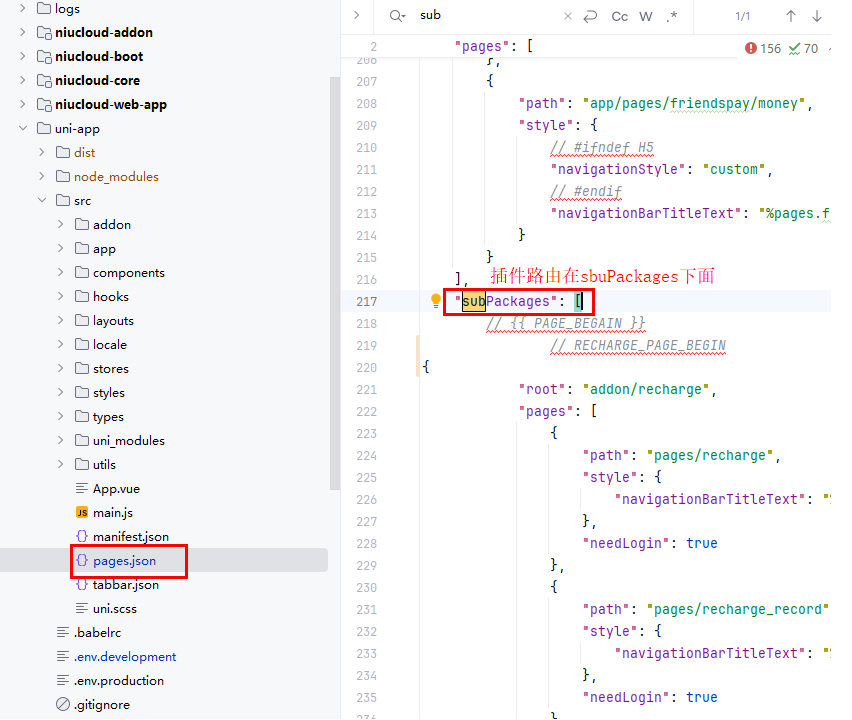Expand the replace field chevron
The height and width of the screenshot is (720, 852).
[357, 16]
